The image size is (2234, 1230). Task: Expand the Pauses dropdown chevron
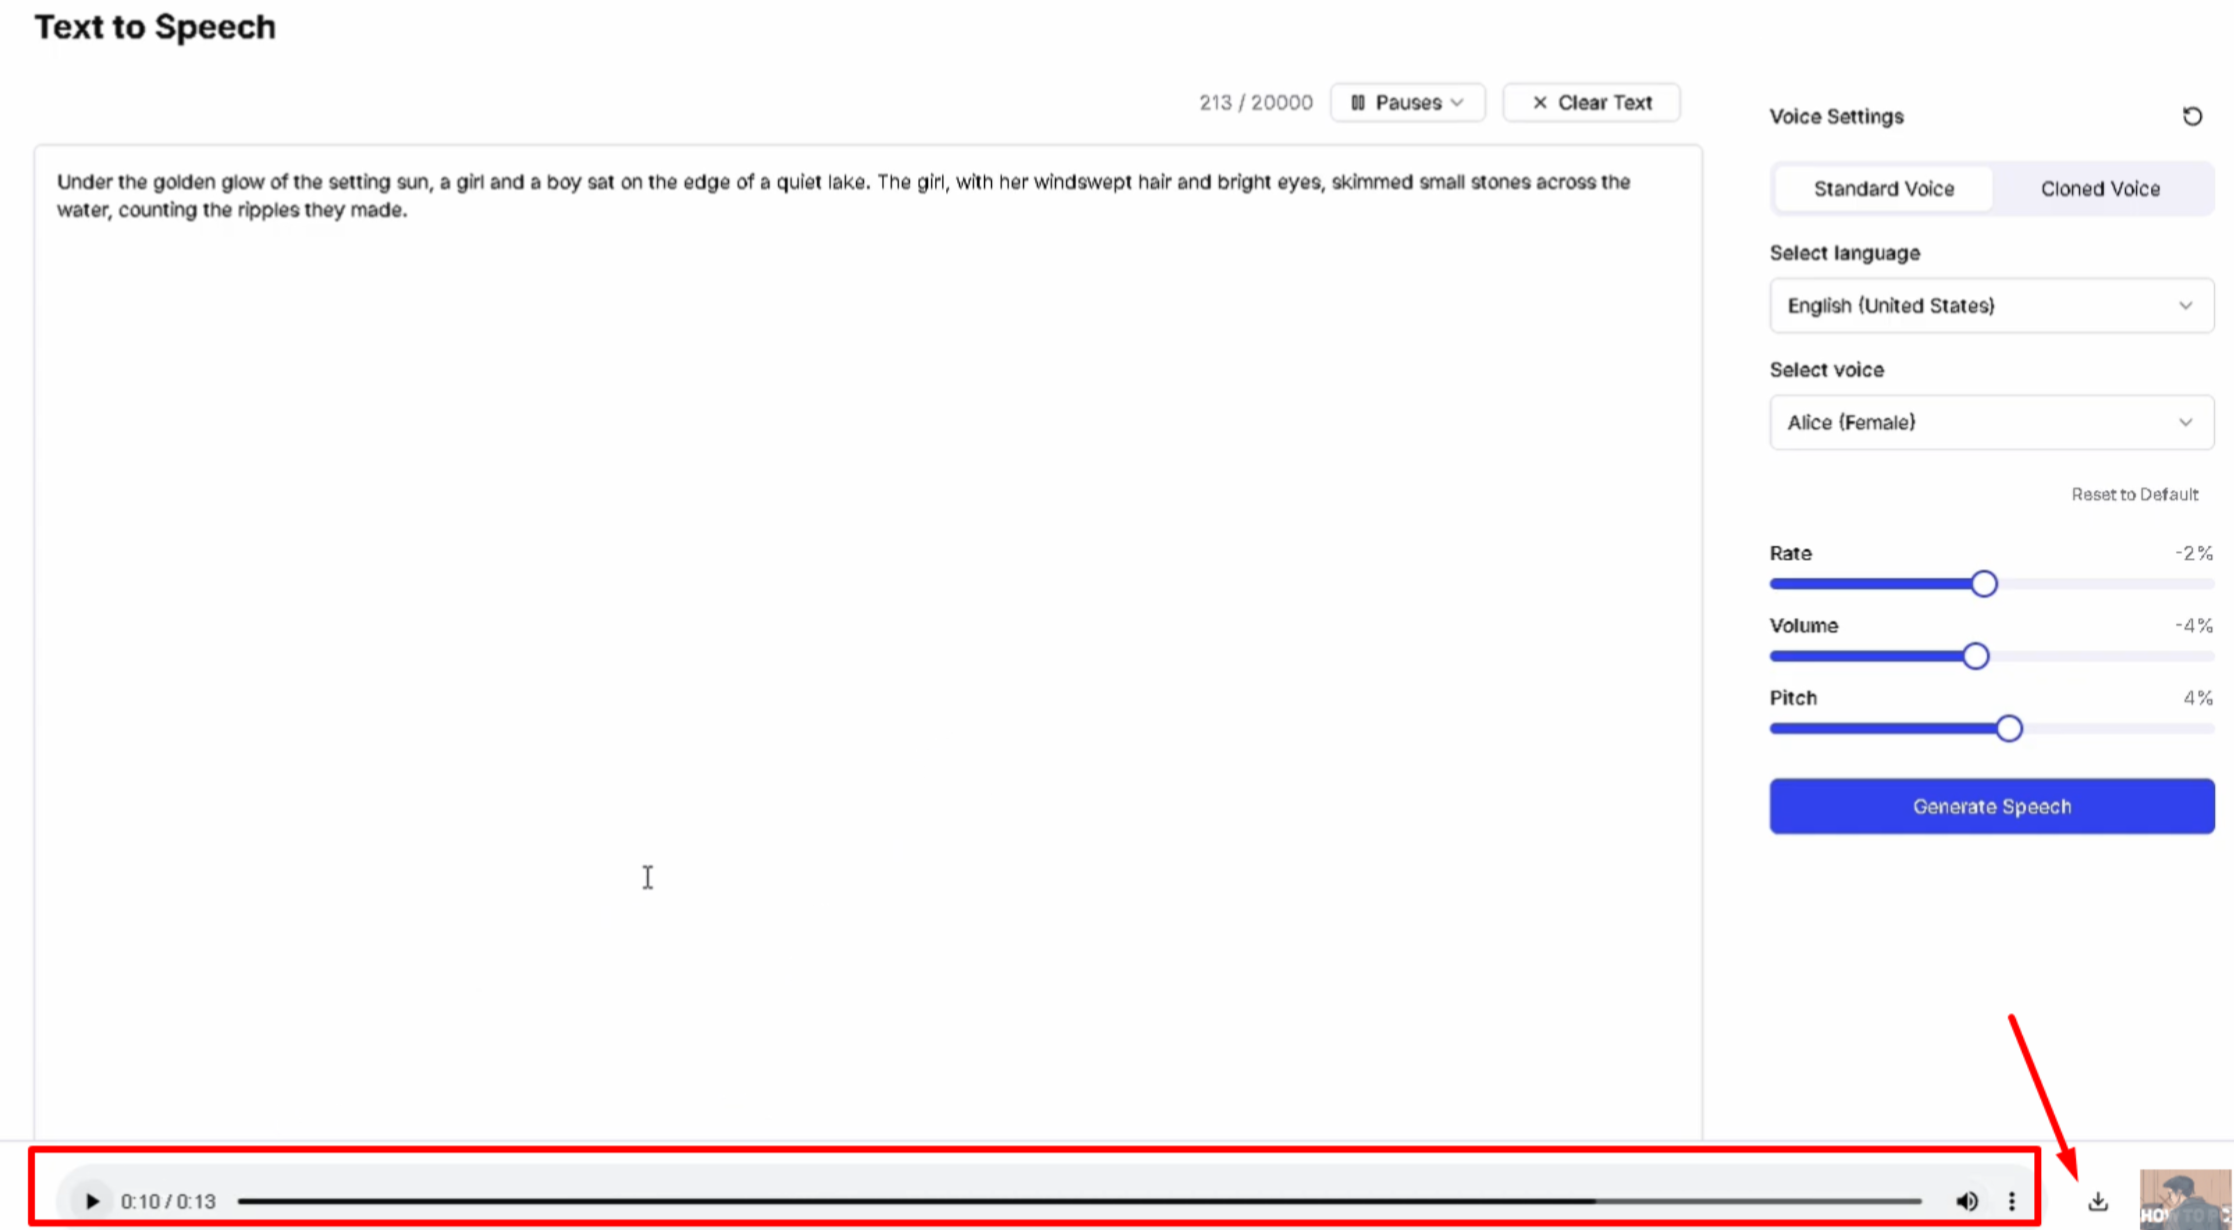[1457, 102]
